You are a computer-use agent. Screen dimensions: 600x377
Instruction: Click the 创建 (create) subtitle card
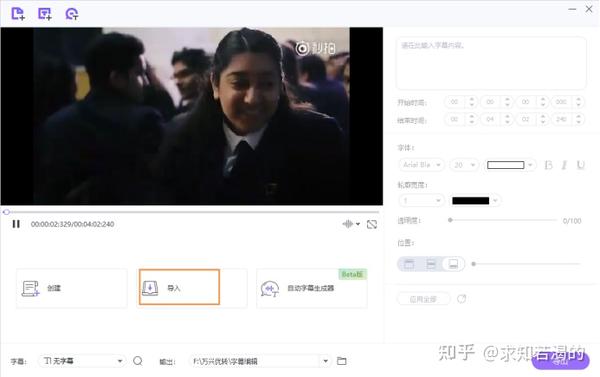tap(72, 288)
